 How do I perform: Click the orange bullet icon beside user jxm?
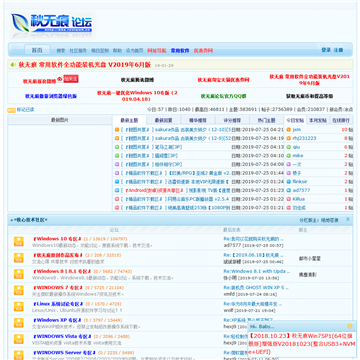(x=289, y=130)
